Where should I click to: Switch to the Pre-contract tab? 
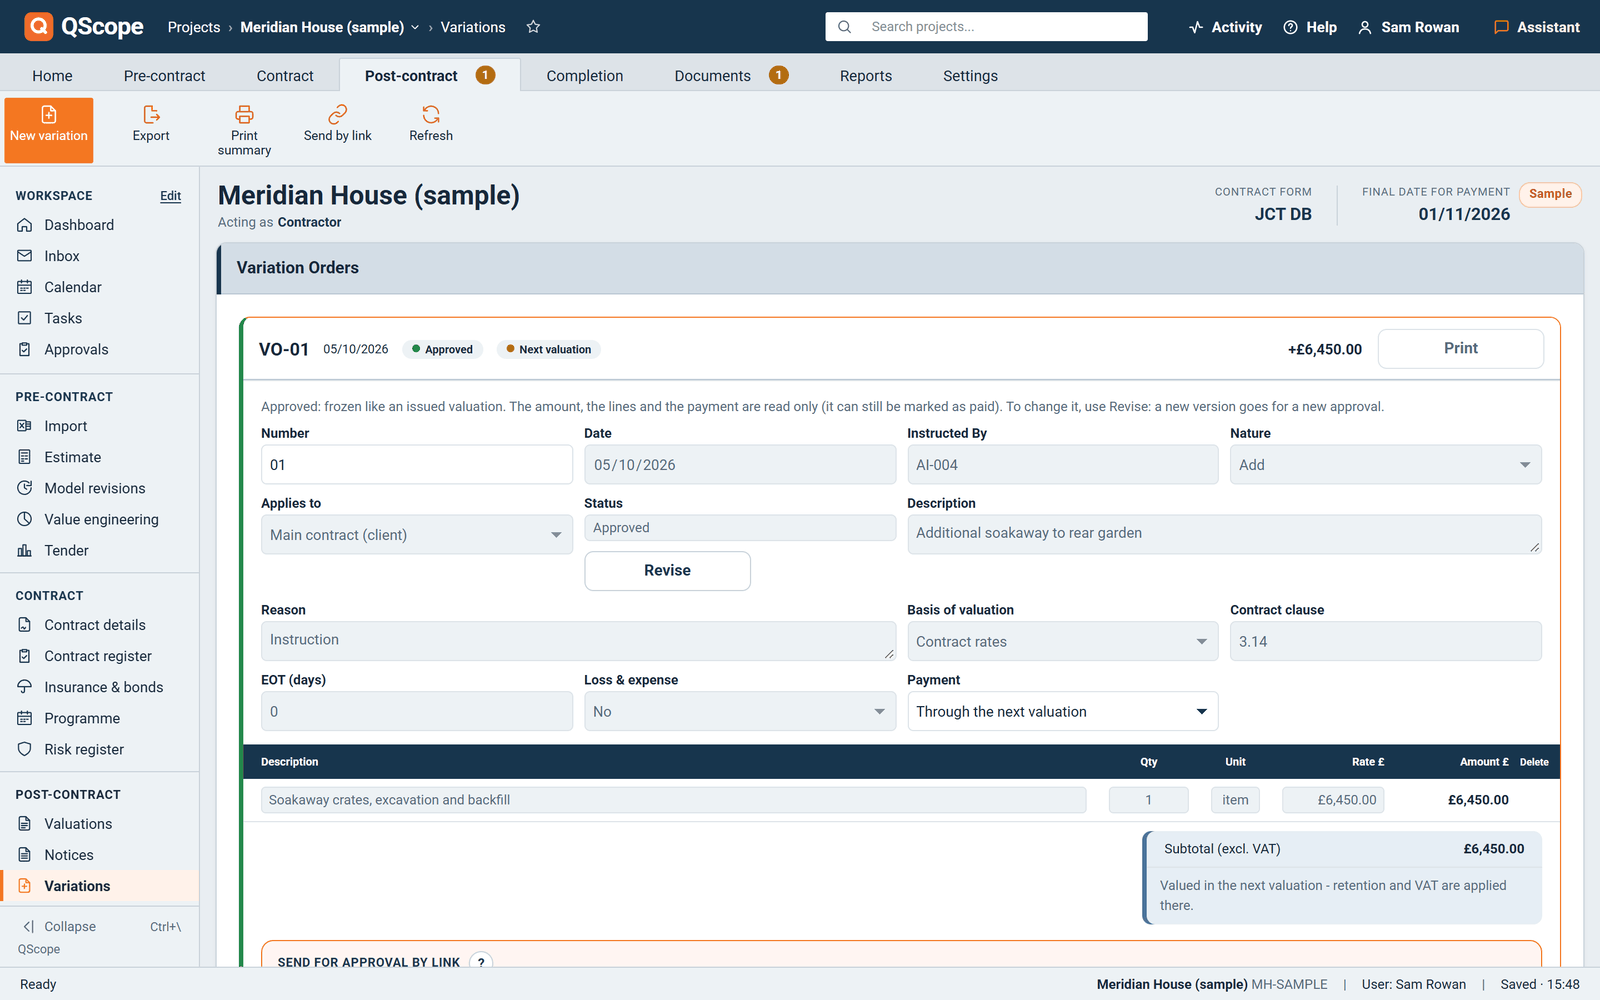[x=164, y=76]
